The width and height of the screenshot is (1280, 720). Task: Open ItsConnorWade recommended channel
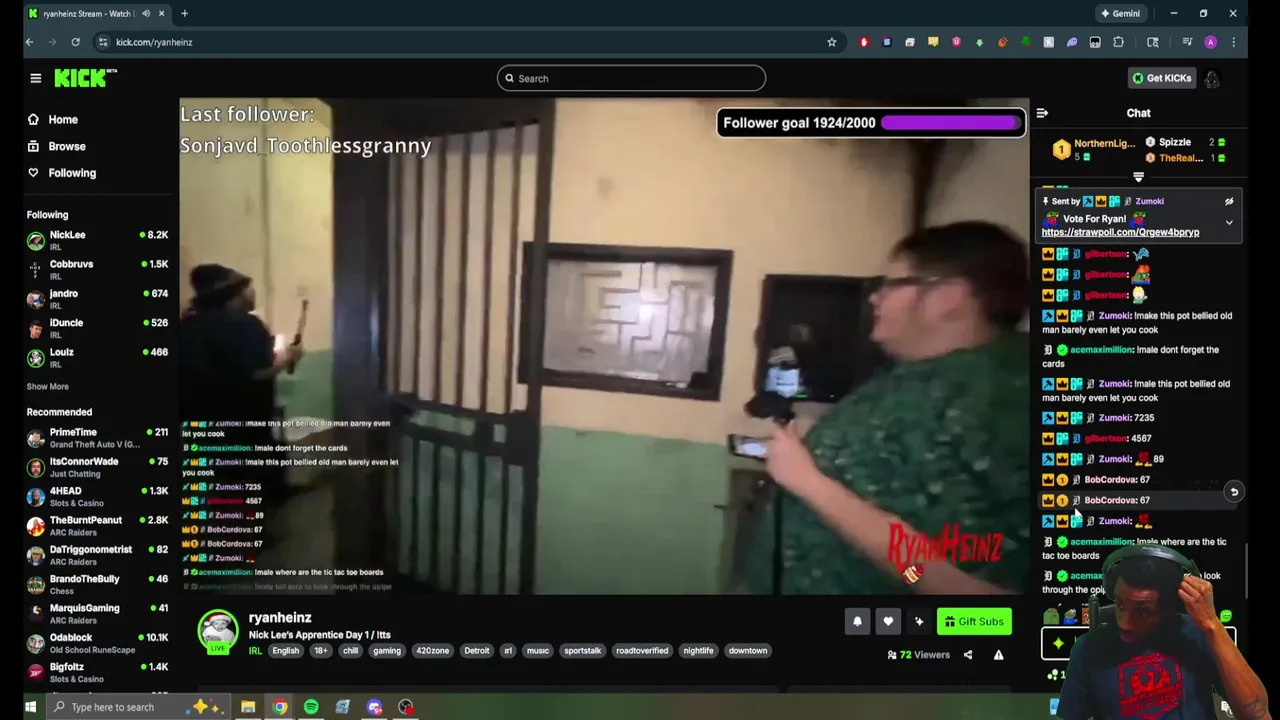tap(97, 467)
